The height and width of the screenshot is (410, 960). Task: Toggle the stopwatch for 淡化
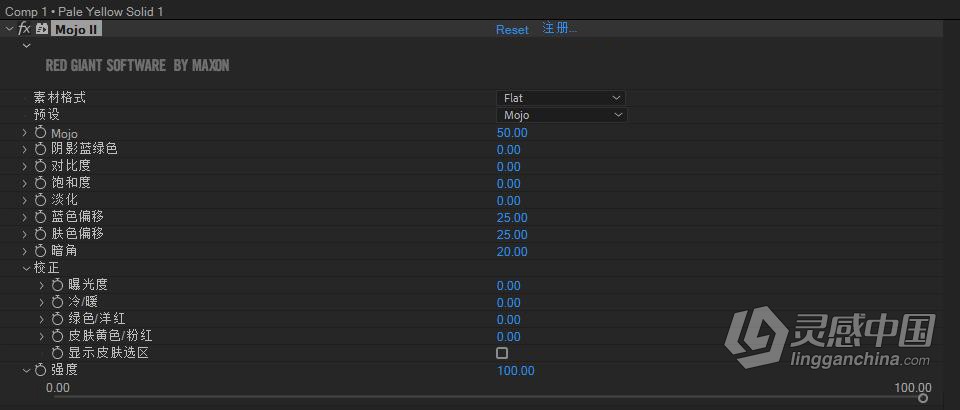[x=40, y=200]
